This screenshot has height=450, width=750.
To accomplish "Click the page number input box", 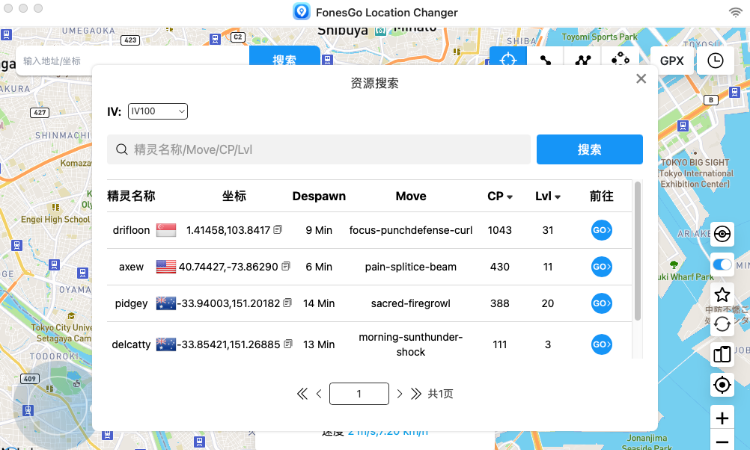I will coord(359,394).
